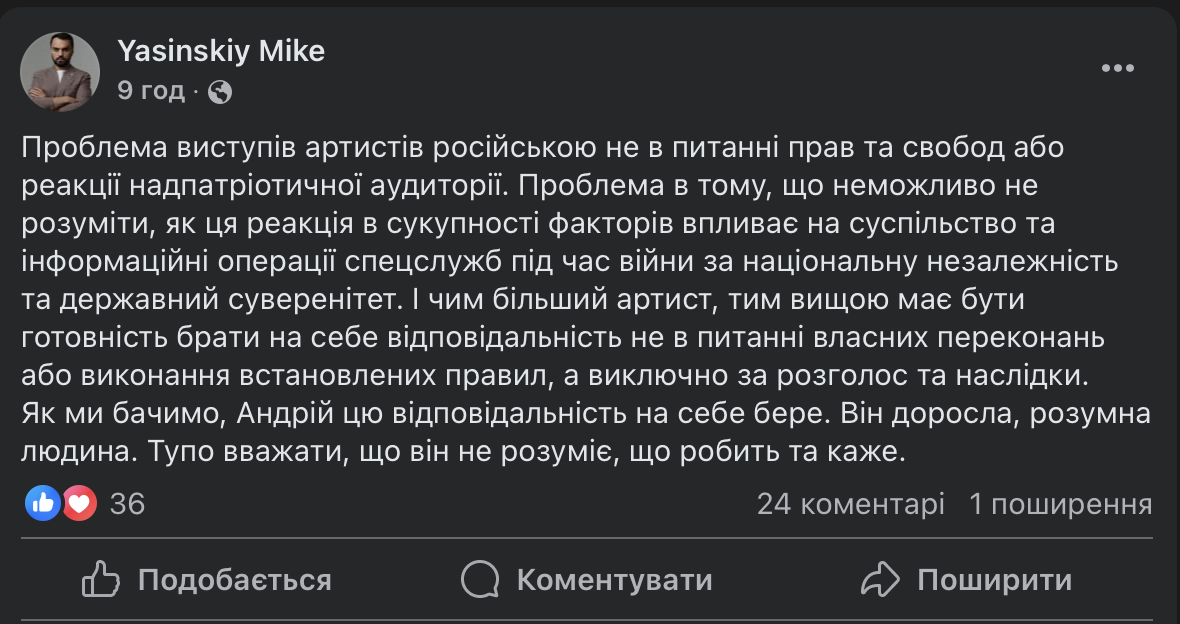Click the speech bubble icon beside Коментувати
The height and width of the screenshot is (624, 1180).
pyautogui.click(x=480, y=580)
